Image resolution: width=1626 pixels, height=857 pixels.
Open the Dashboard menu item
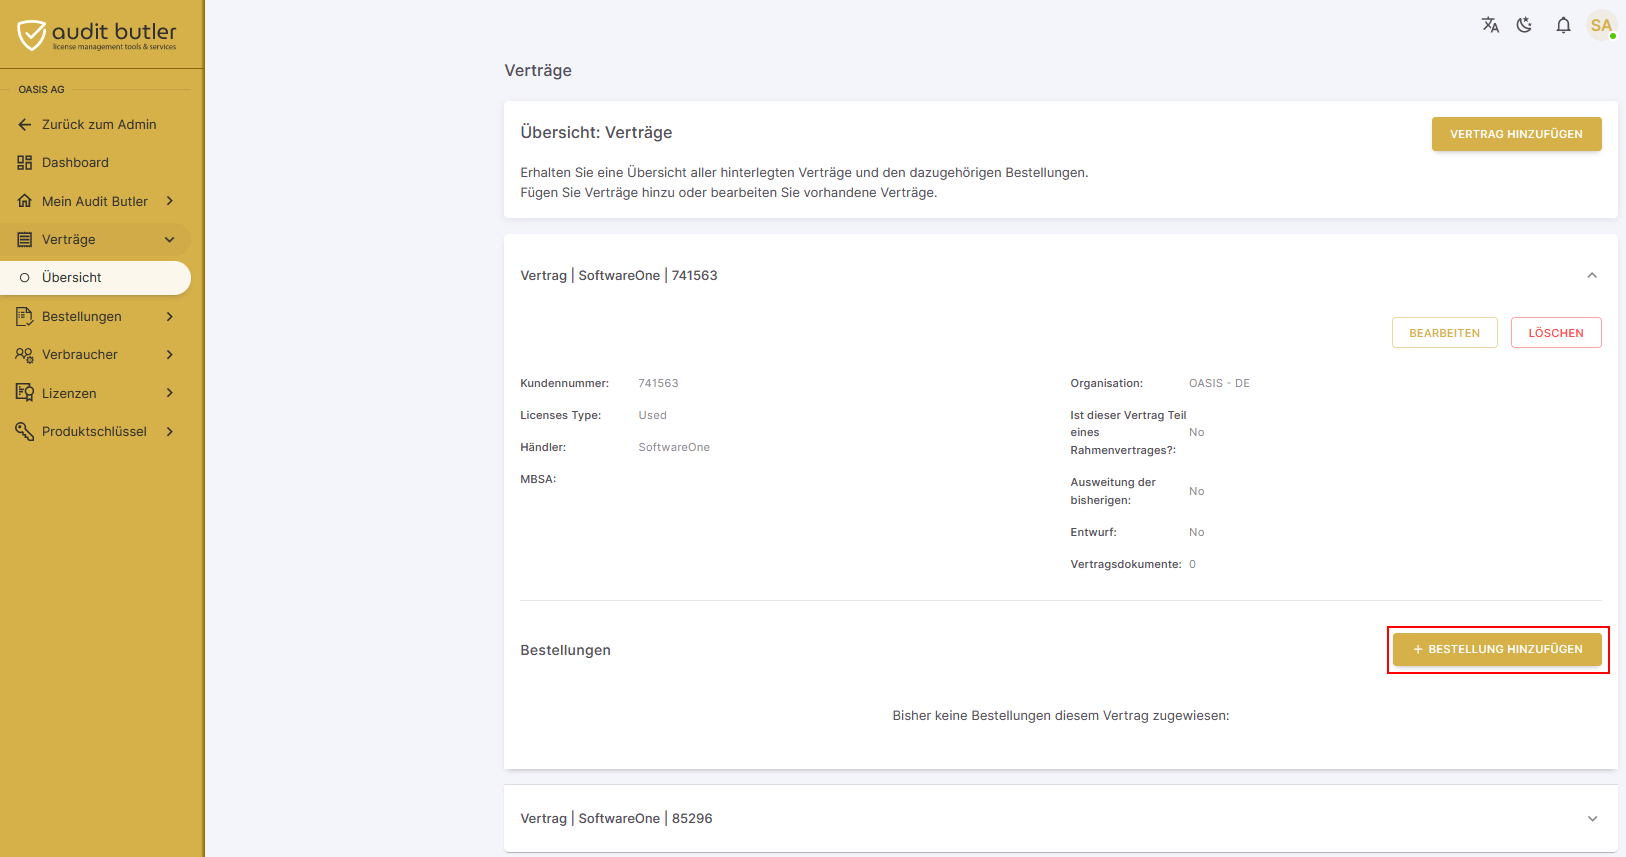[x=95, y=163]
